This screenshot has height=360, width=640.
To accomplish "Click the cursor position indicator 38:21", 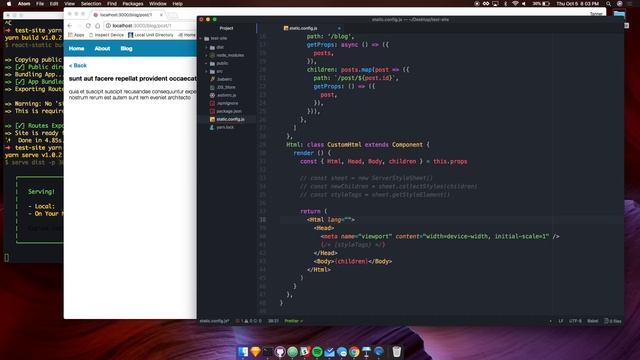I will tap(273, 321).
